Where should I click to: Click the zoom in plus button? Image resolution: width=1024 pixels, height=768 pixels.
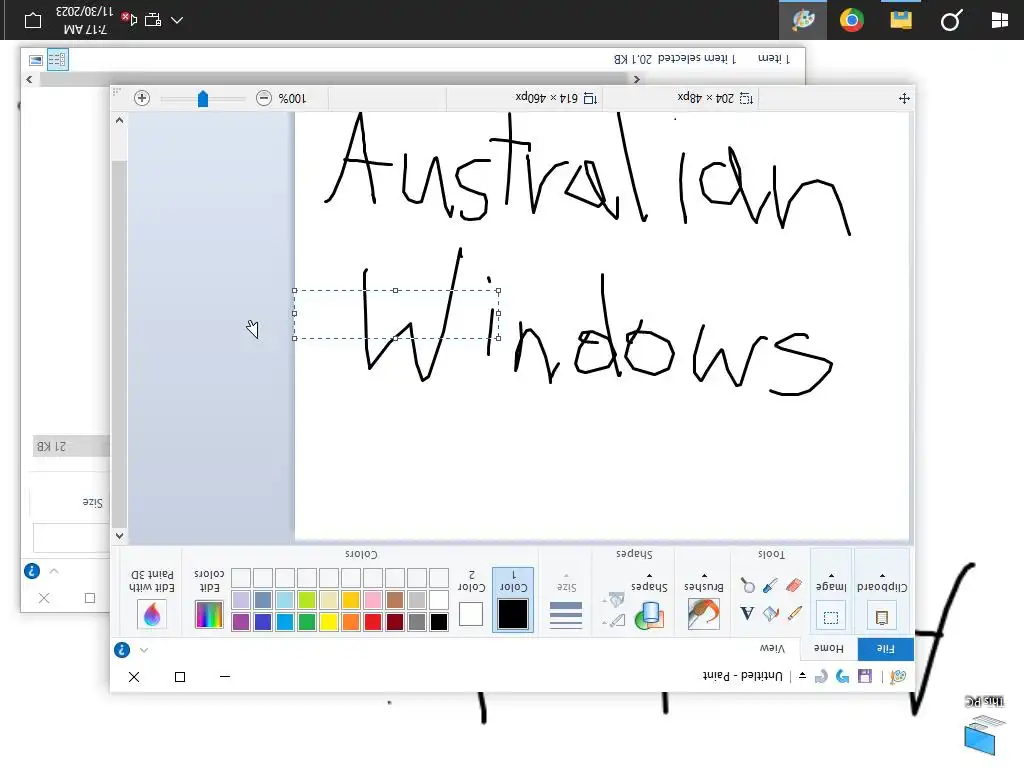[142, 98]
